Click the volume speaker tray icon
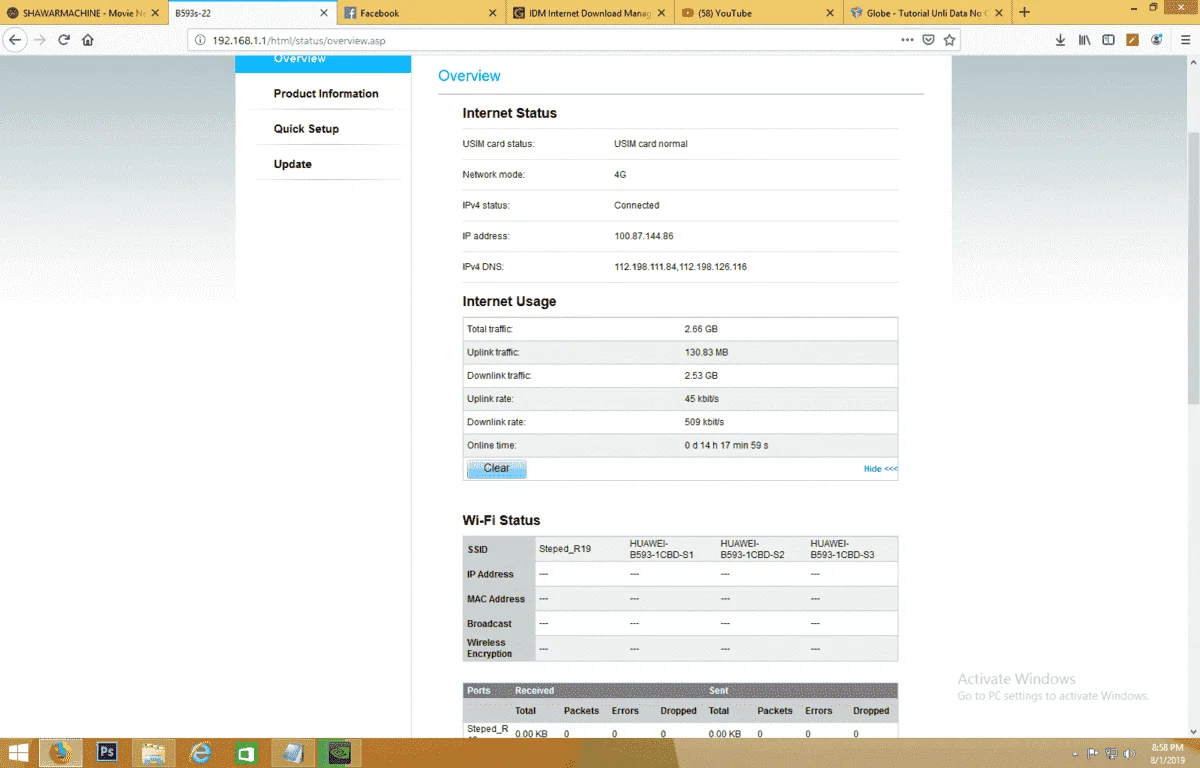1200x768 pixels. tap(1130, 753)
